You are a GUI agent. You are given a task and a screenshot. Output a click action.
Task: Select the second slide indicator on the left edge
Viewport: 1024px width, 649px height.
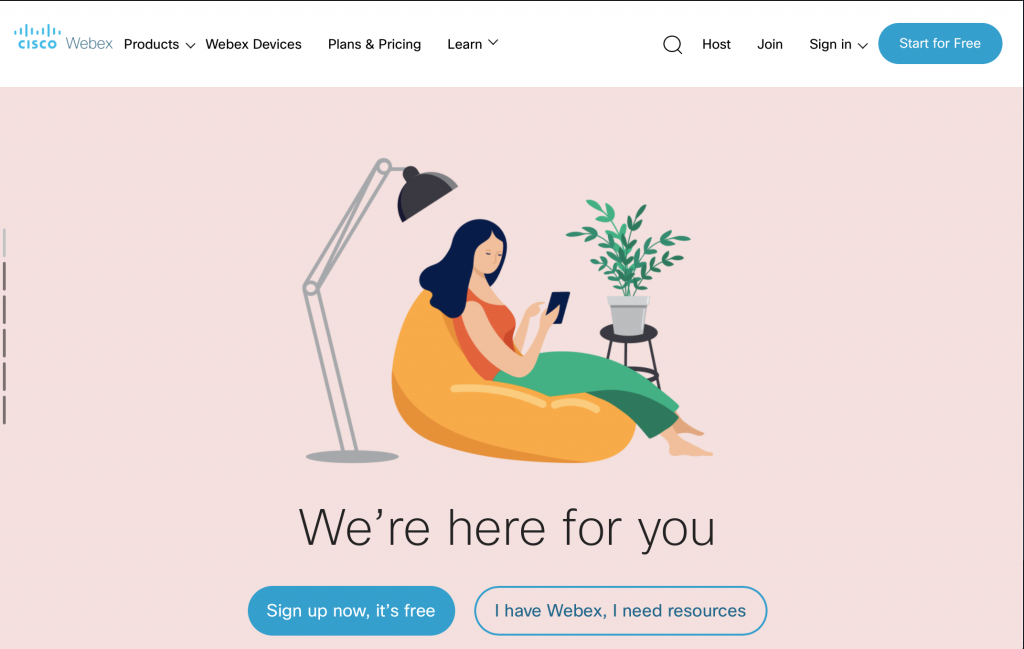5,276
